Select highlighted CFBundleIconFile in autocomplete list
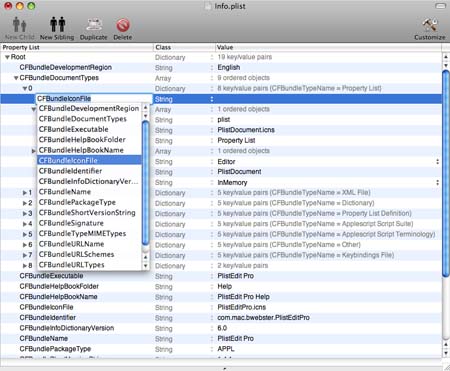This screenshot has width=450, height=371. pos(89,160)
